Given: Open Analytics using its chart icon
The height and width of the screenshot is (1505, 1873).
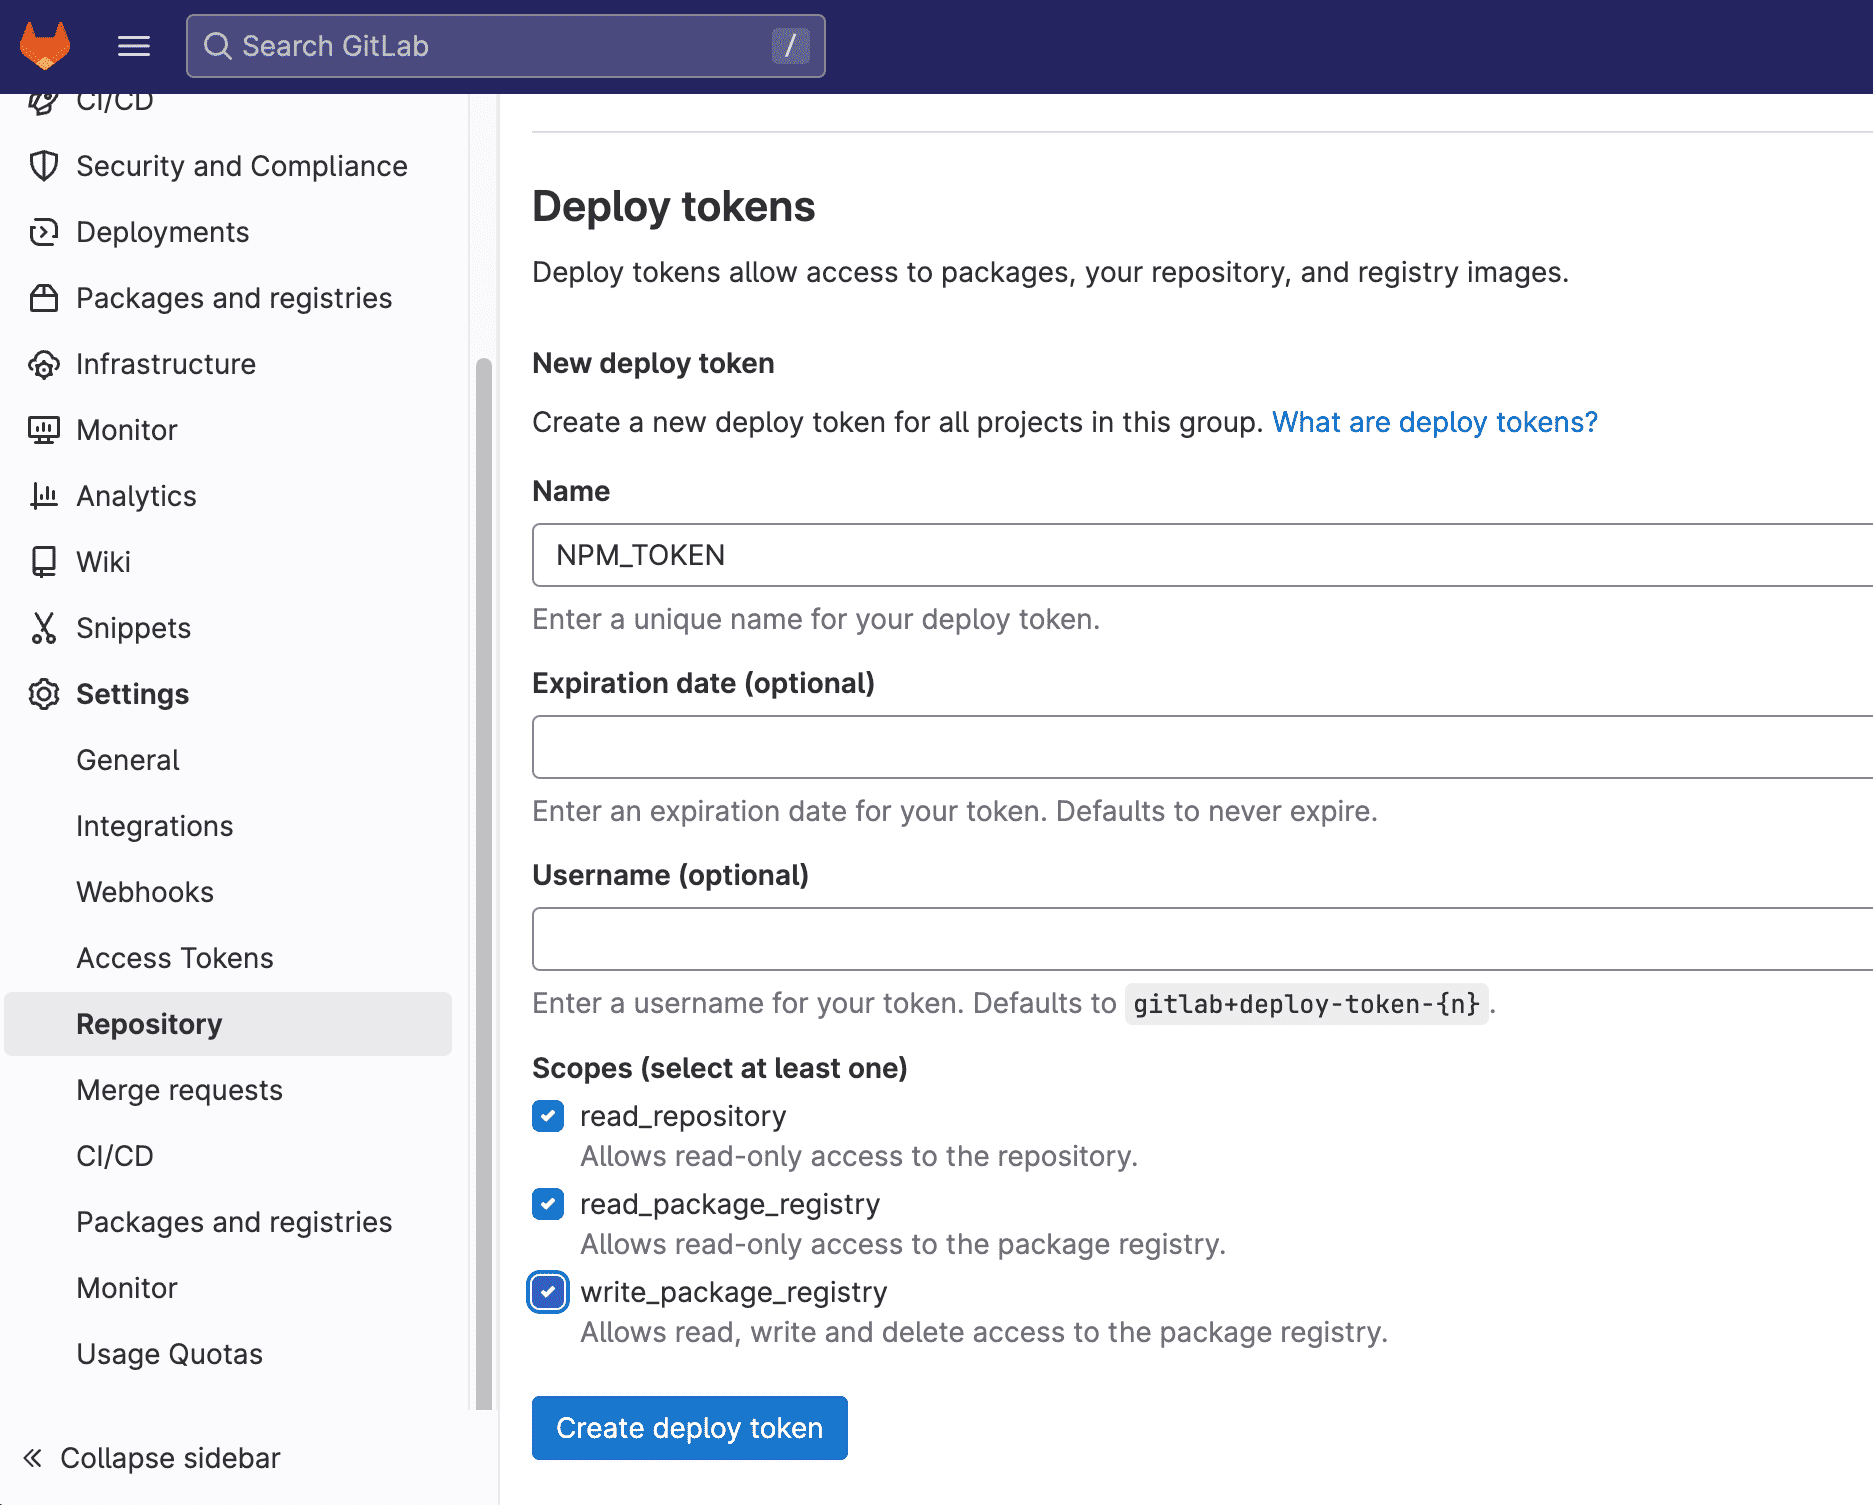Looking at the screenshot, I should (44, 496).
